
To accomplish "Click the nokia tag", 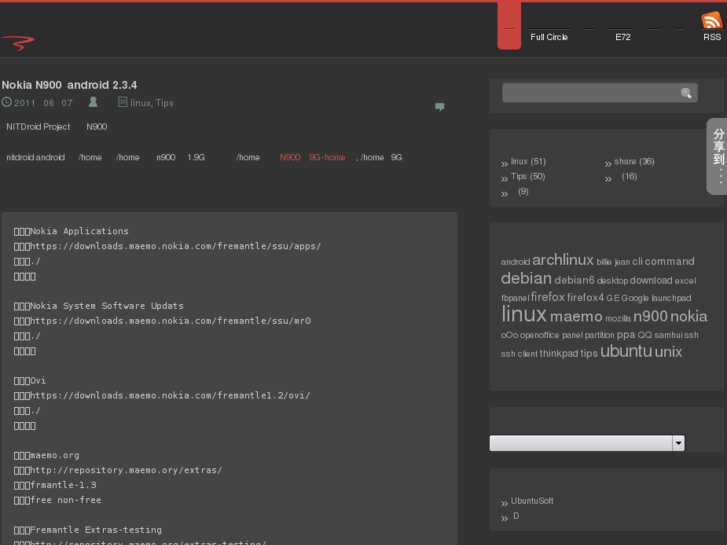I will click(689, 316).
